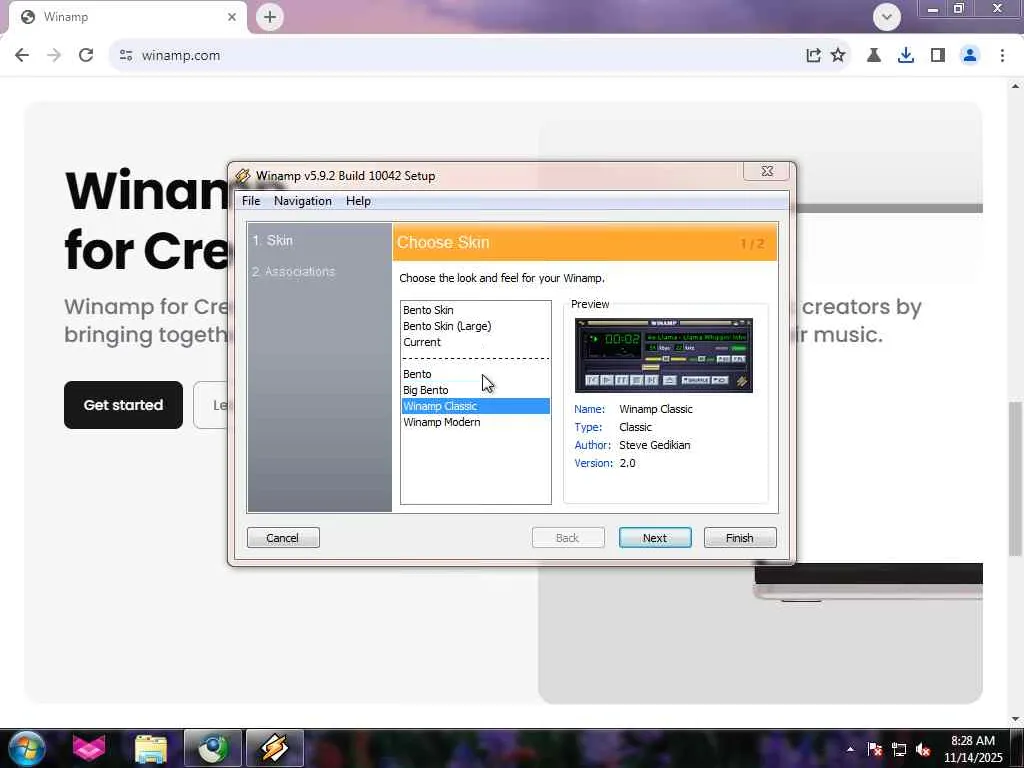Open the File menu in Winamp Setup
This screenshot has width=1024, height=768.
point(251,201)
